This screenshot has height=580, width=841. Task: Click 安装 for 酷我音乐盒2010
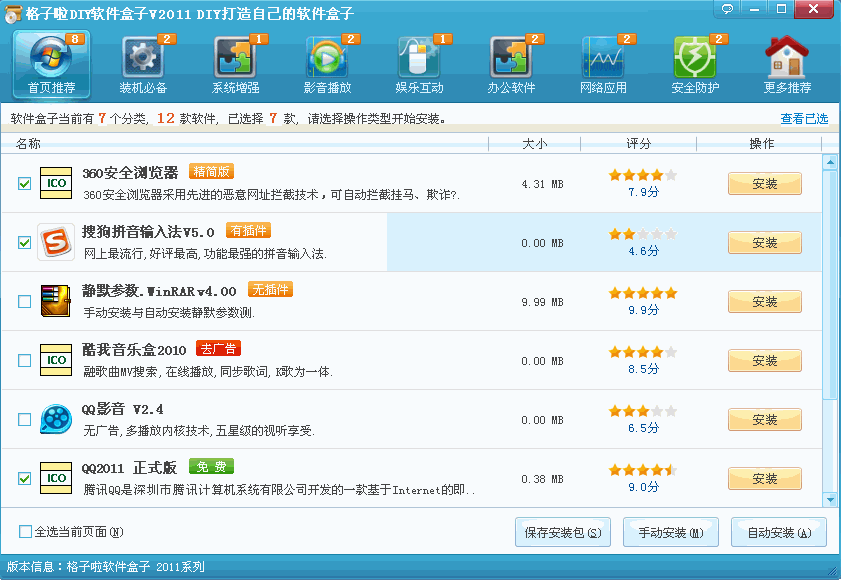[x=764, y=361]
